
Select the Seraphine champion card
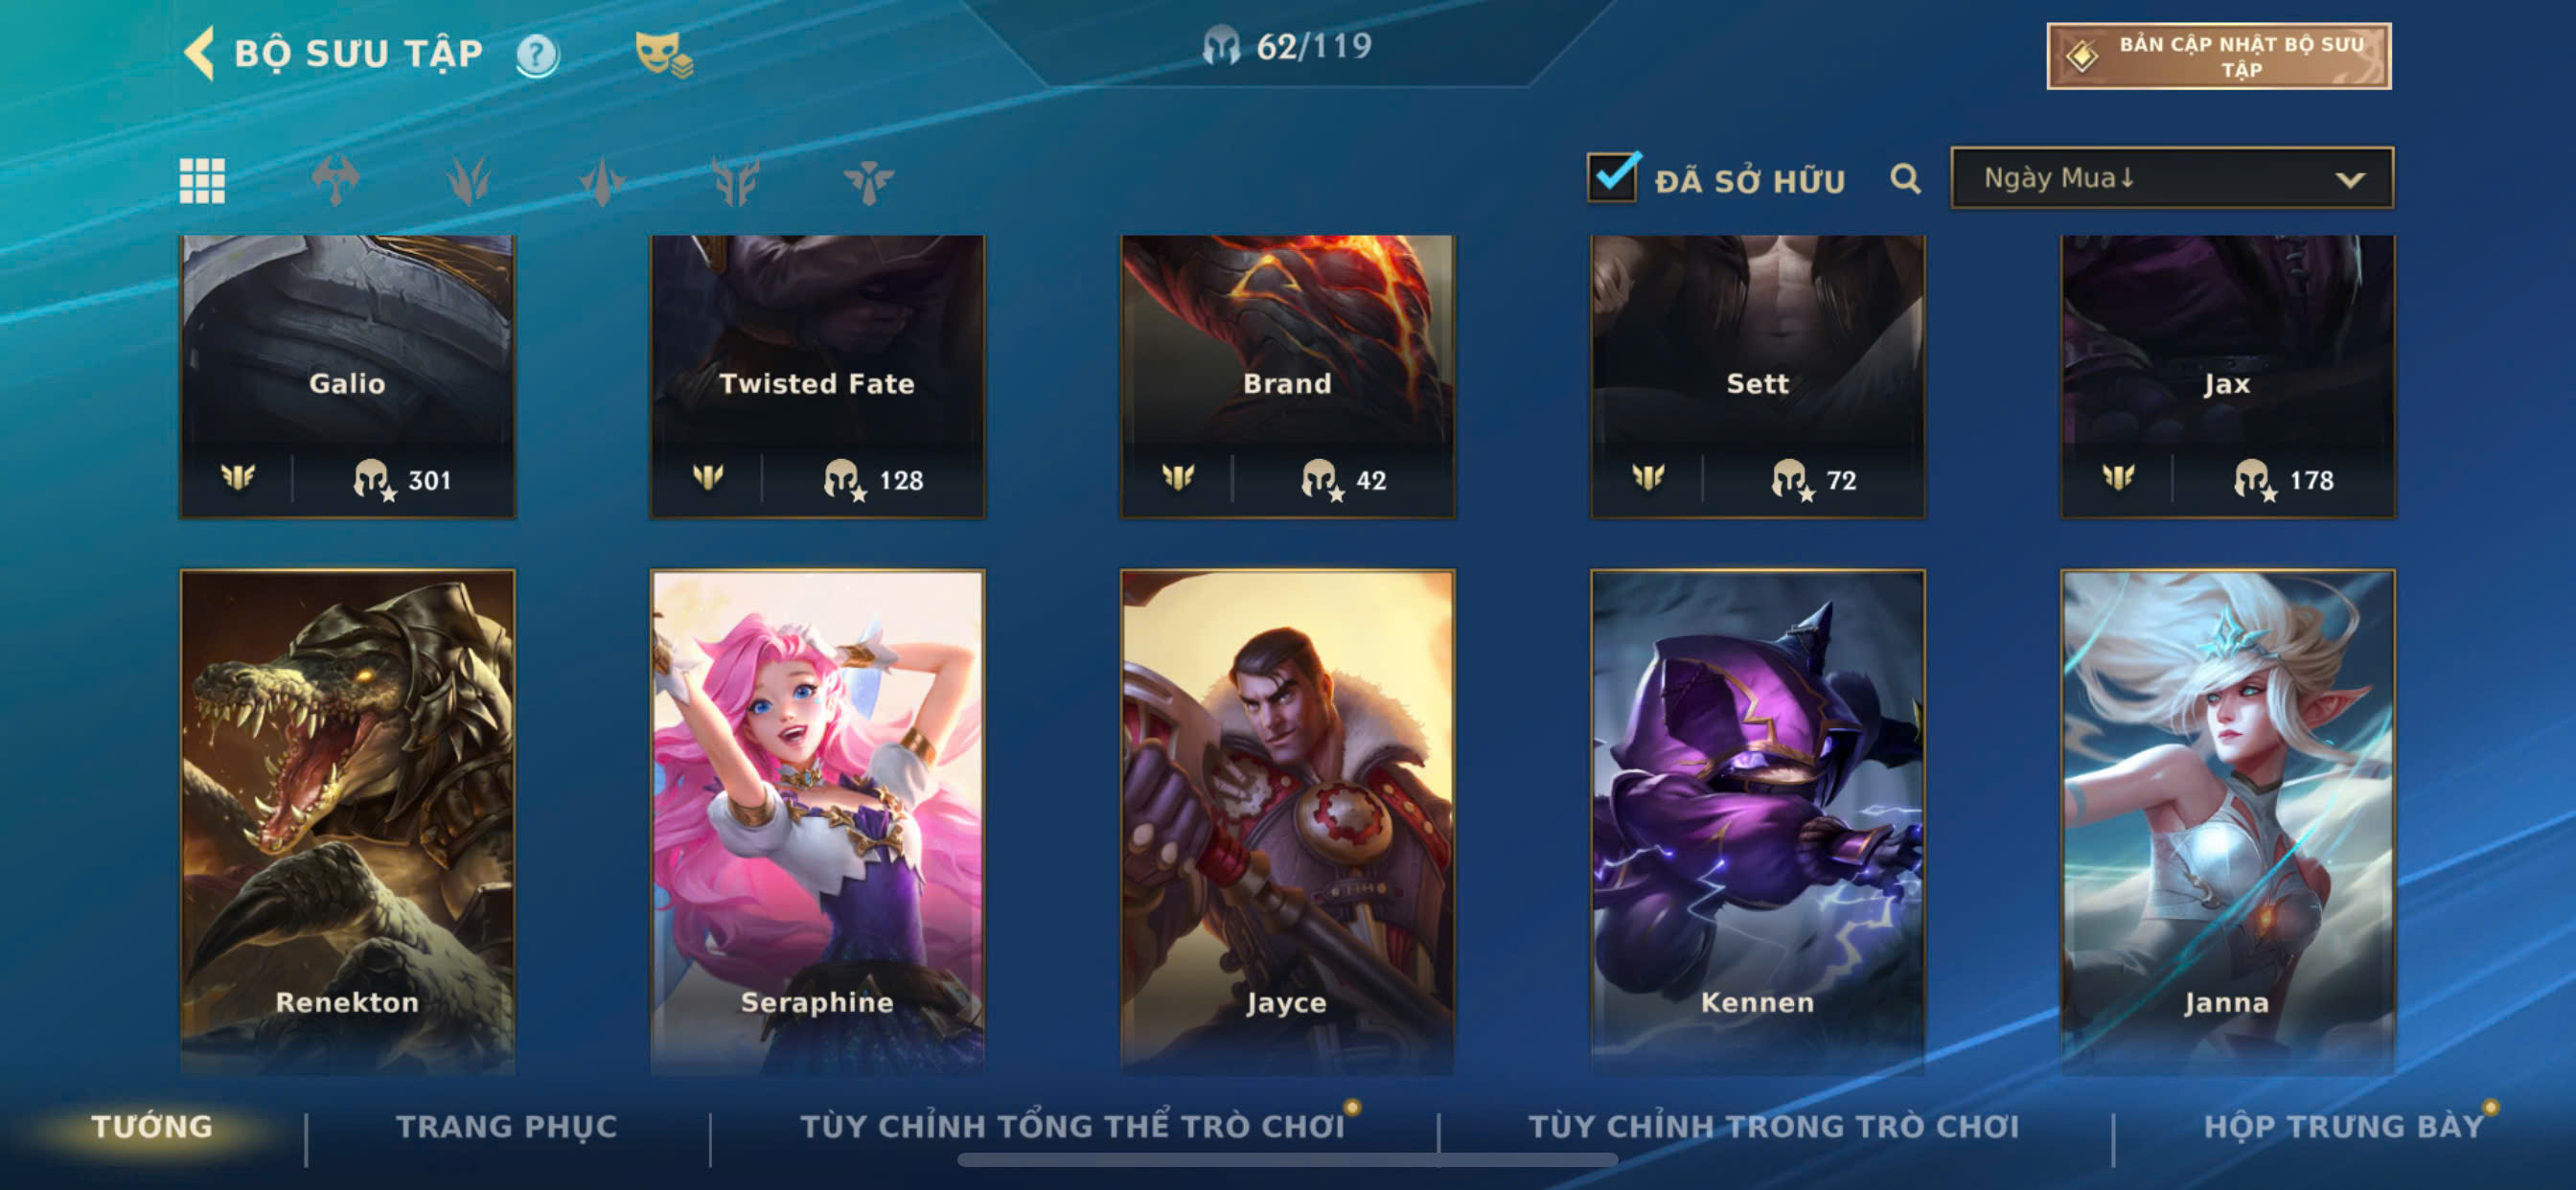coord(817,822)
